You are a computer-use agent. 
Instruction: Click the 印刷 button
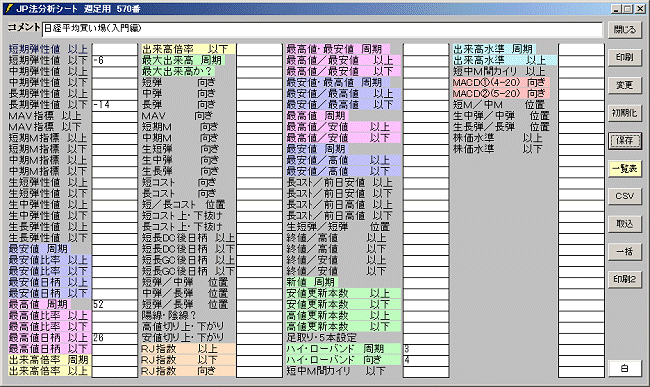pos(625,57)
